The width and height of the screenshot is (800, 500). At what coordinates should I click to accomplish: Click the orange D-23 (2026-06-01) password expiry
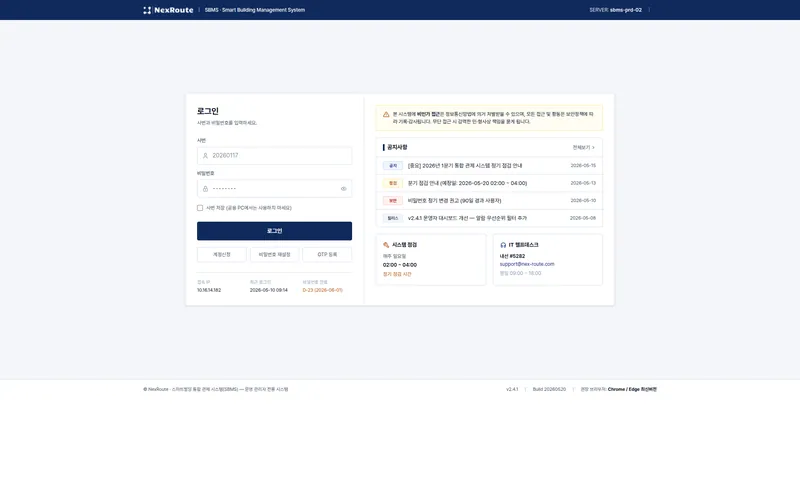coord(322,290)
